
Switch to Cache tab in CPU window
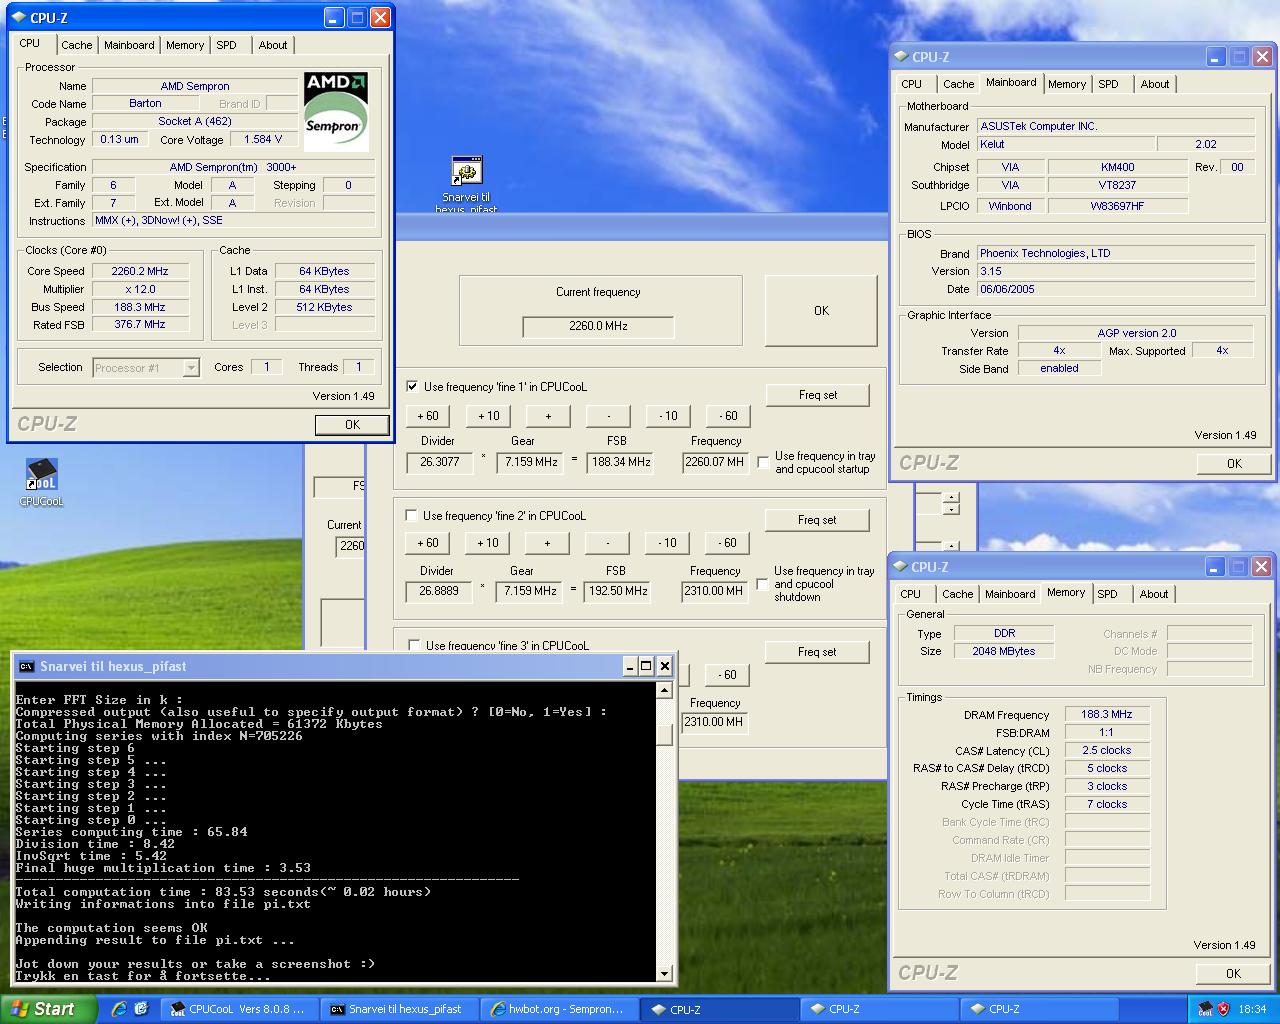click(76, 45)
